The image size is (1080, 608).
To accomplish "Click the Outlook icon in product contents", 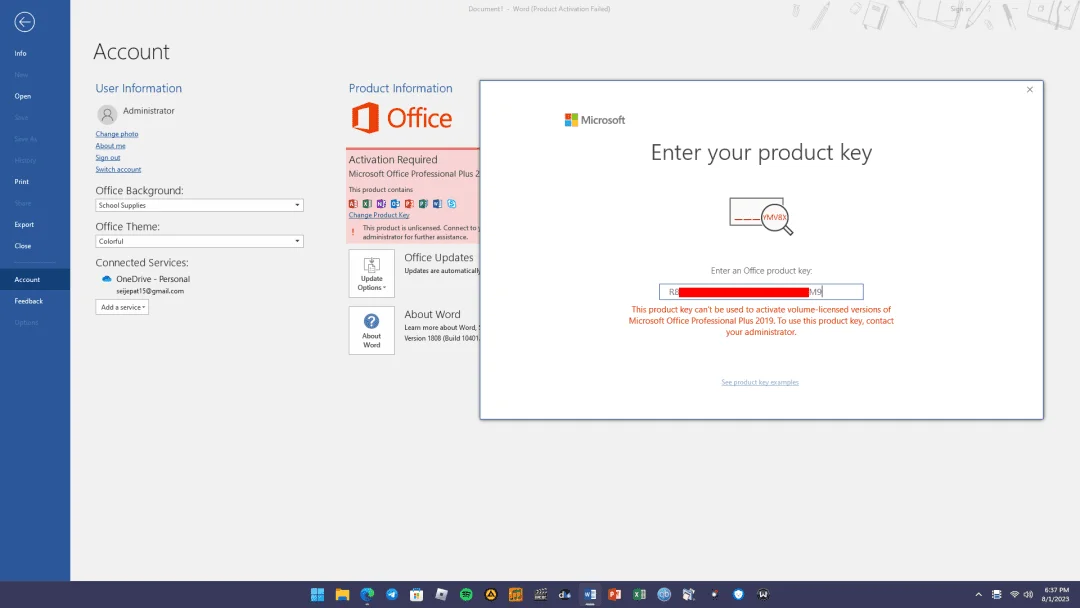I will 395,204.
